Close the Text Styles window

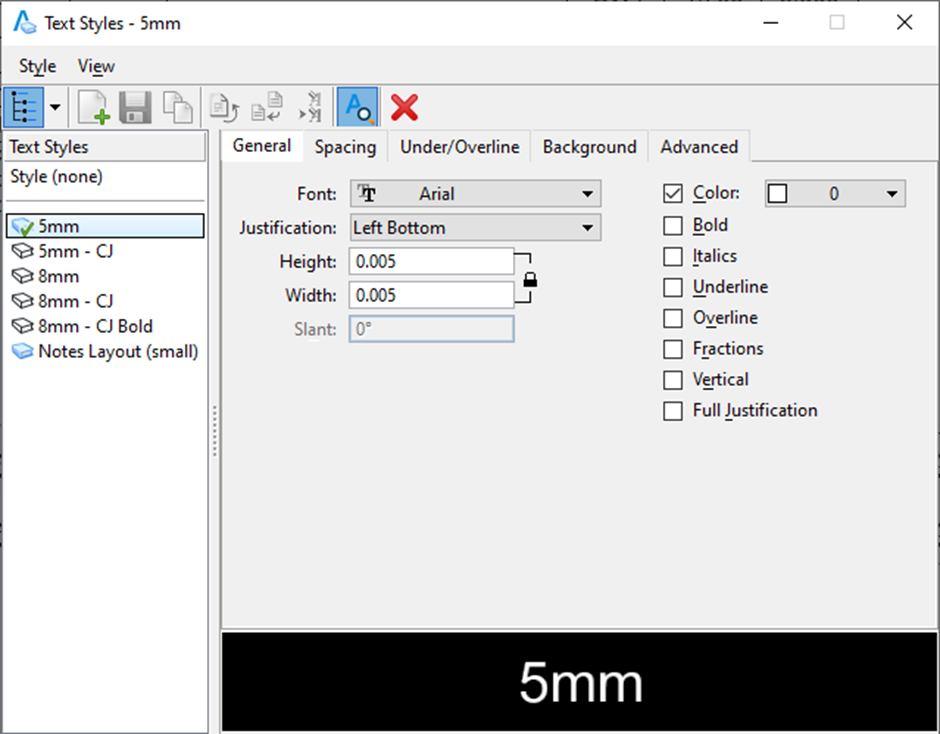(x=904, y=23)
